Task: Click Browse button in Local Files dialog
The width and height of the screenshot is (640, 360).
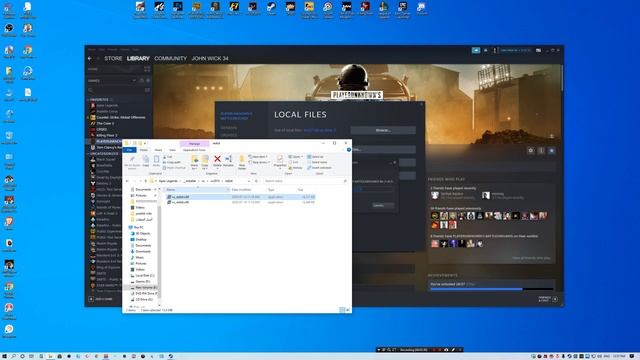Action: tap(383, 130)
